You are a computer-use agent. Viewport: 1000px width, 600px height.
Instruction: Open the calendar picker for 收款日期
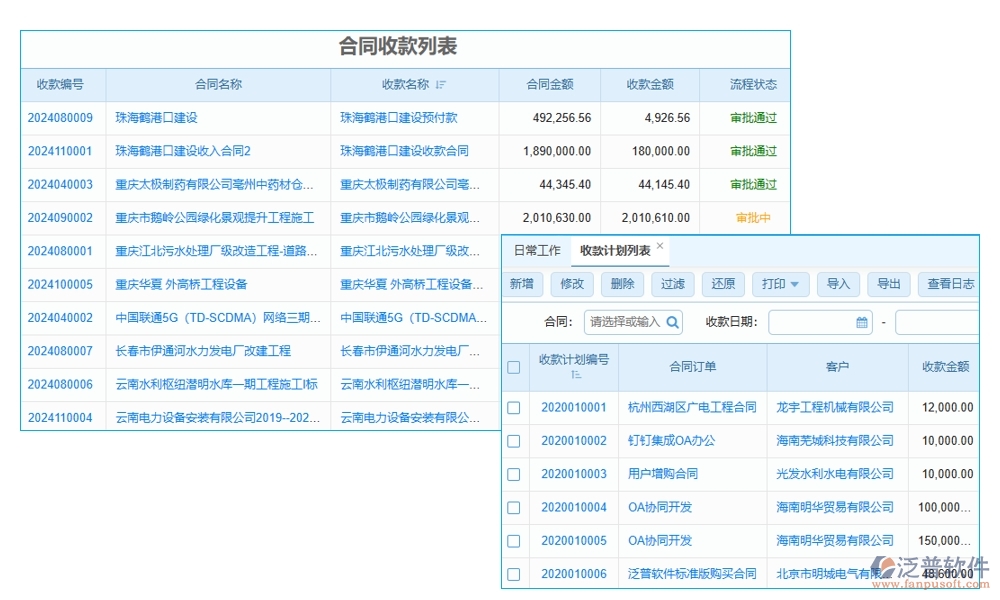862,322
